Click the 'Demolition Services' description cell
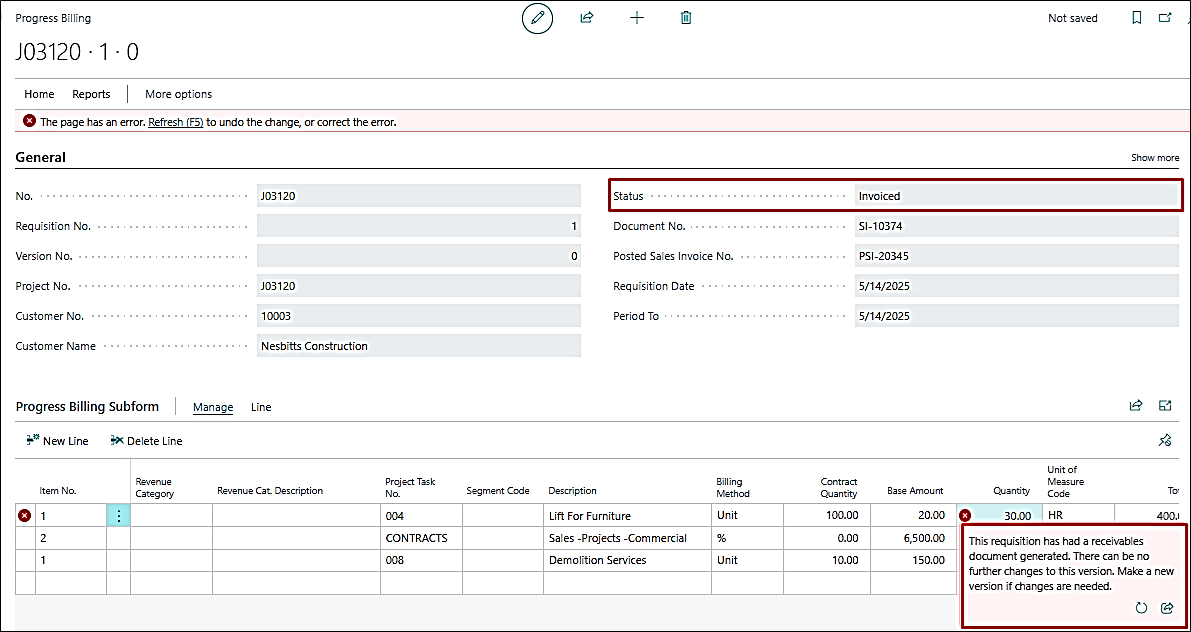This screenshot has width=1191, height=632. 627,561
